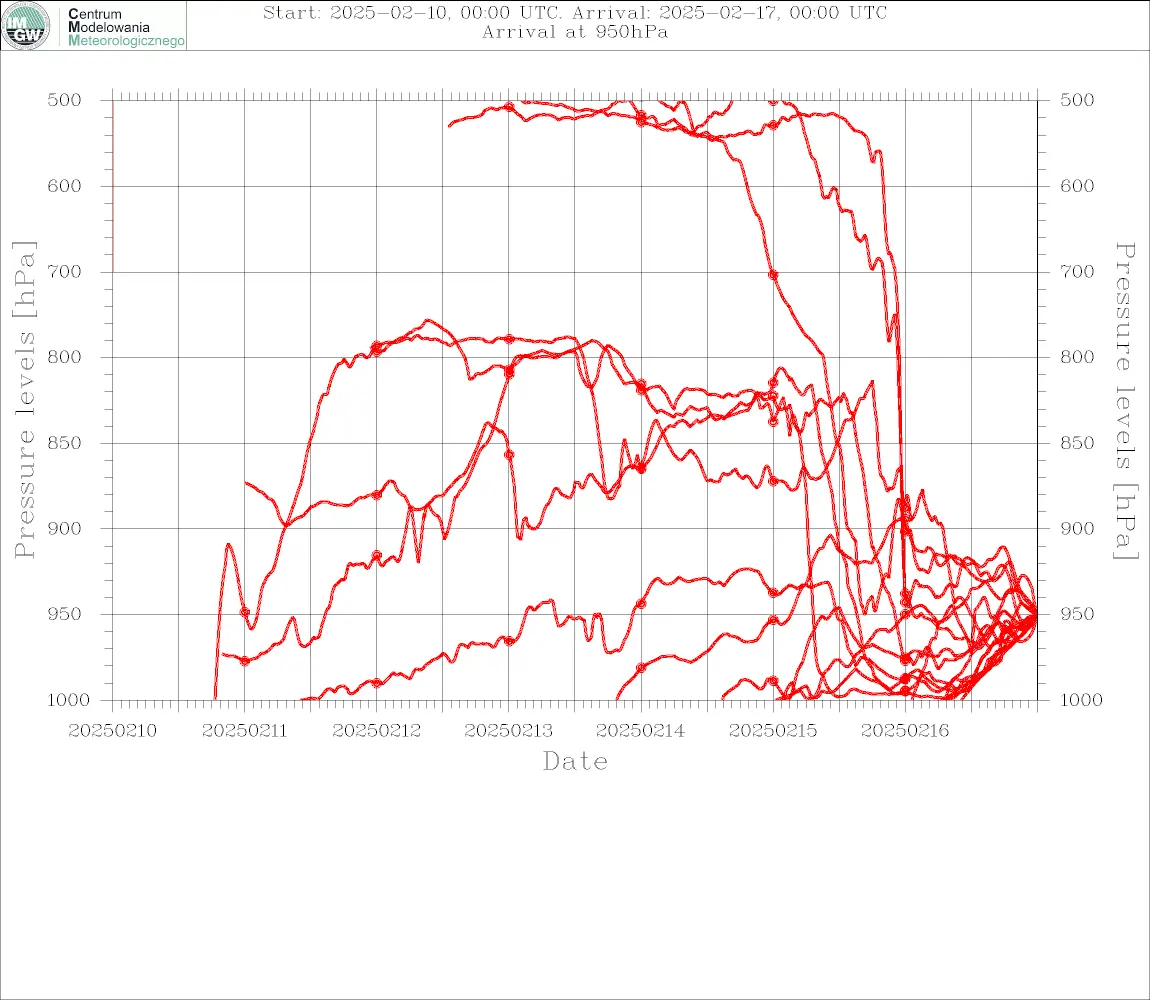Click the right axis 700 label

coord(1077,271)
